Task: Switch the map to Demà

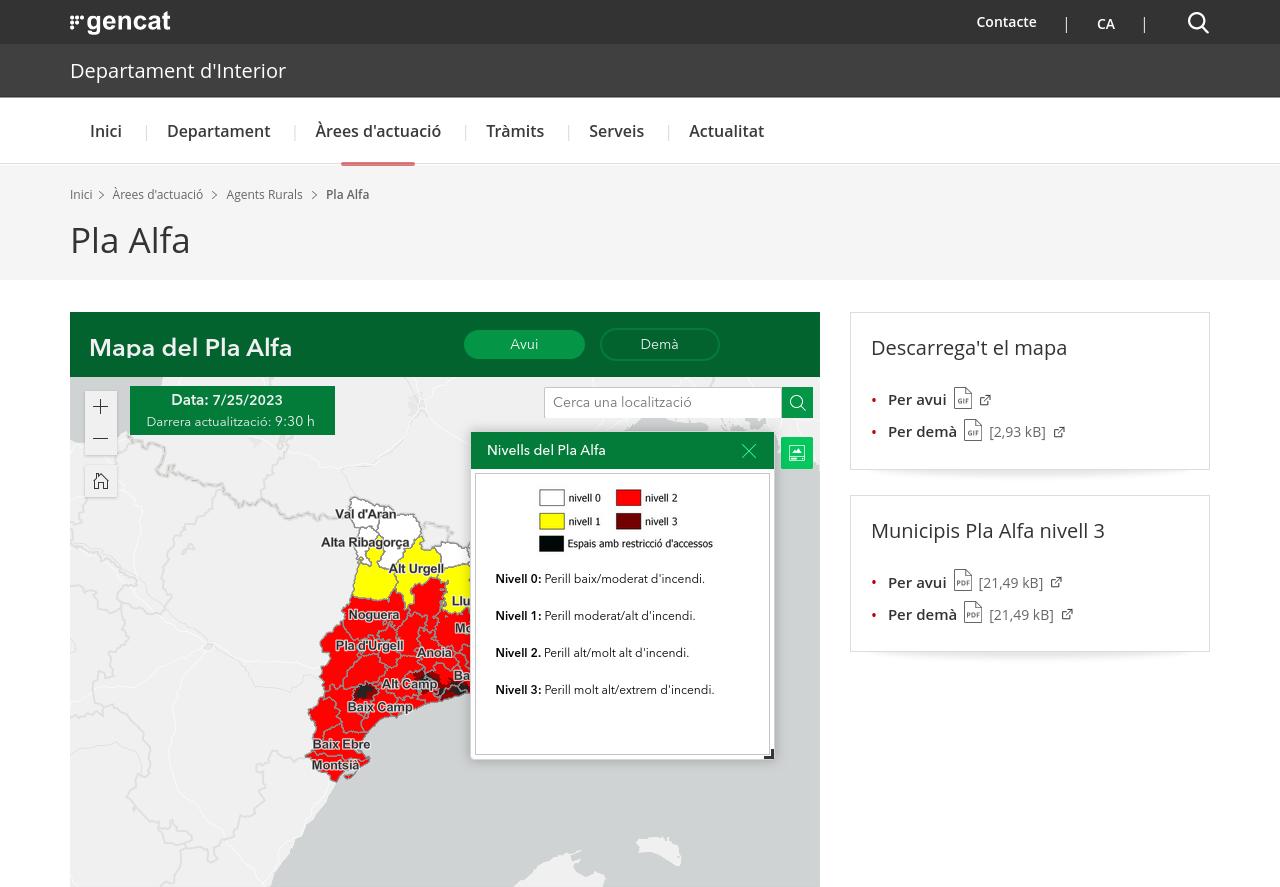Action: 659,344
